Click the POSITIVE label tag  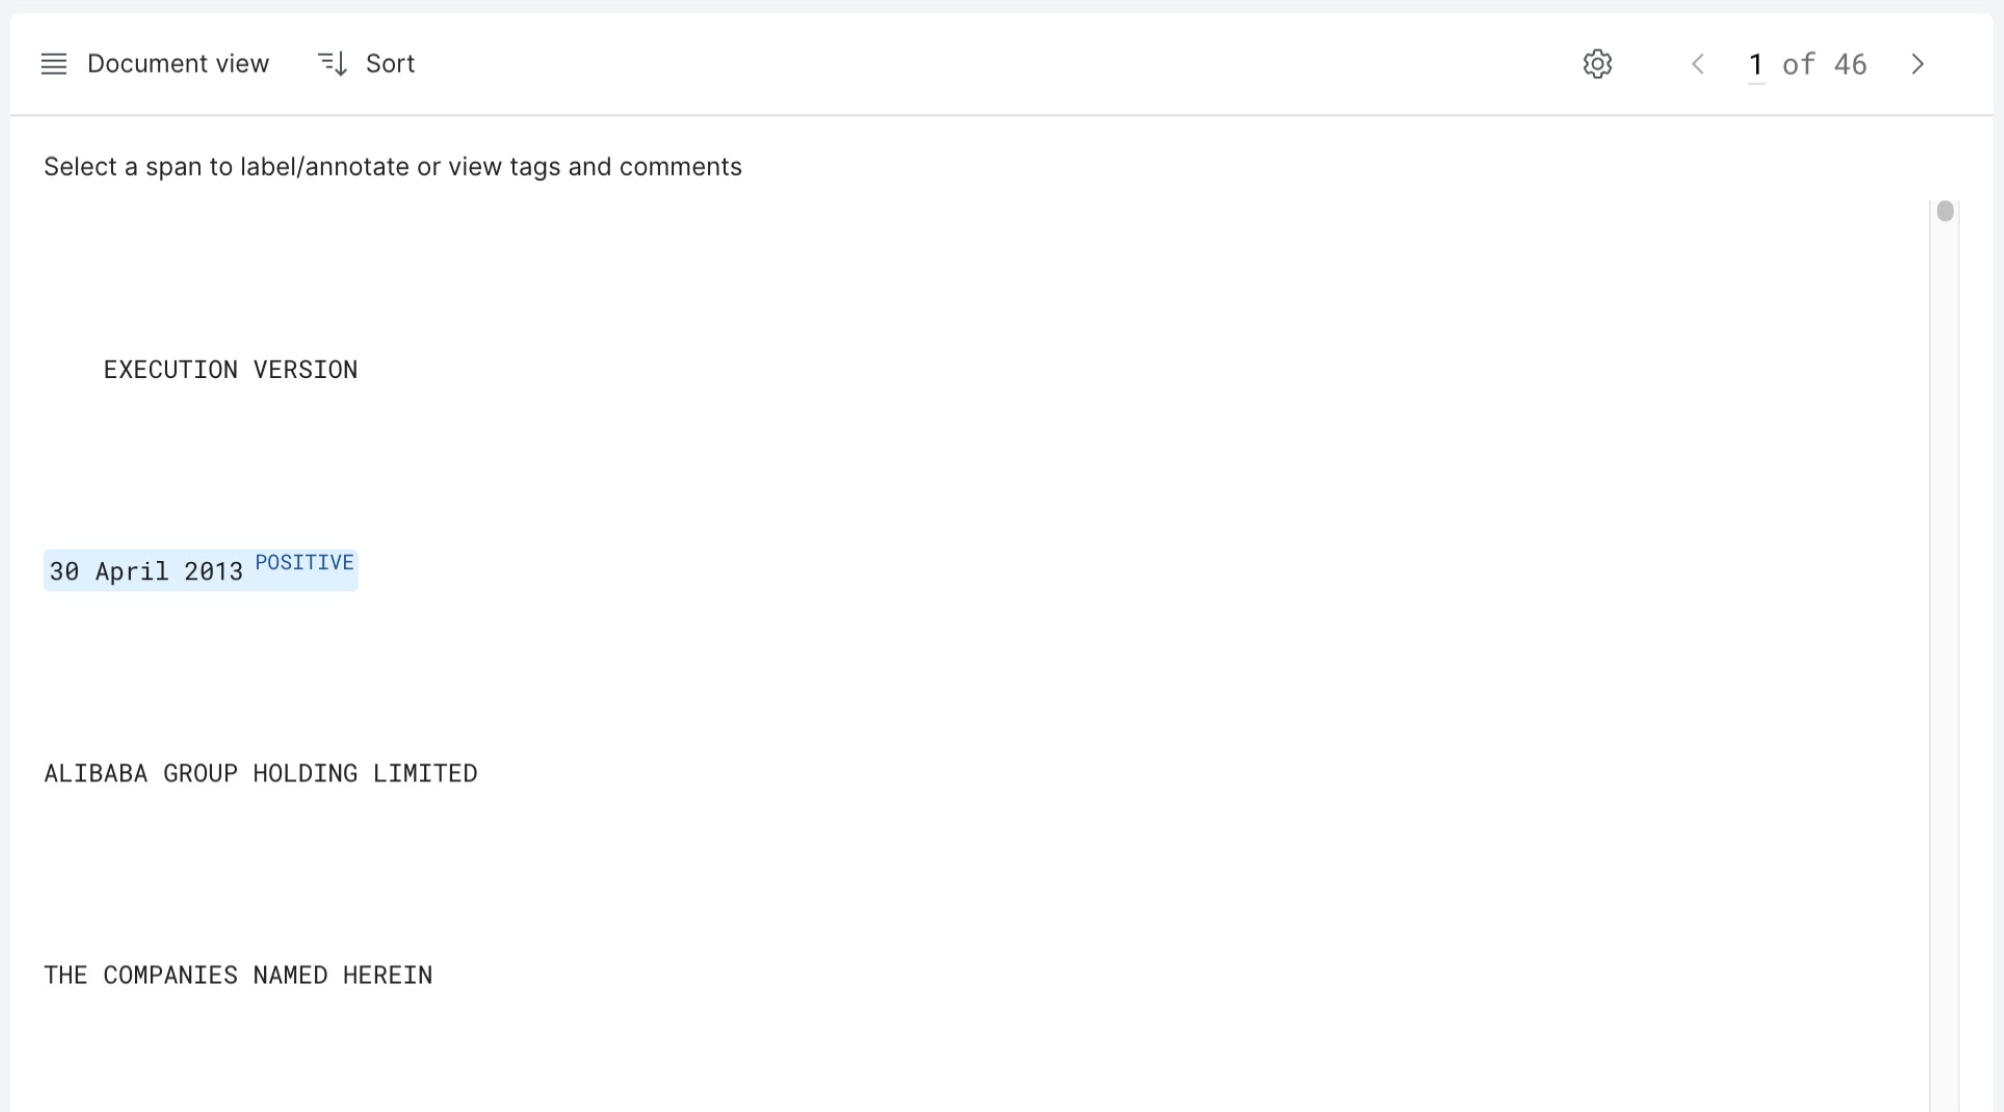coord(304,563)
